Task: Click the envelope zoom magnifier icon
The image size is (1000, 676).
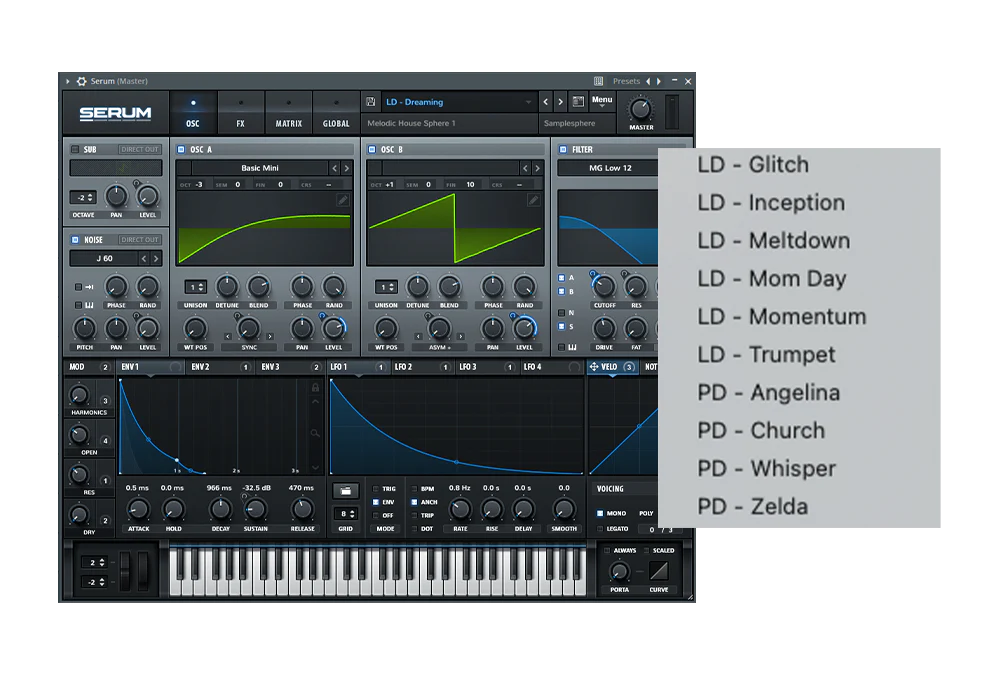Action: [316, 433]
